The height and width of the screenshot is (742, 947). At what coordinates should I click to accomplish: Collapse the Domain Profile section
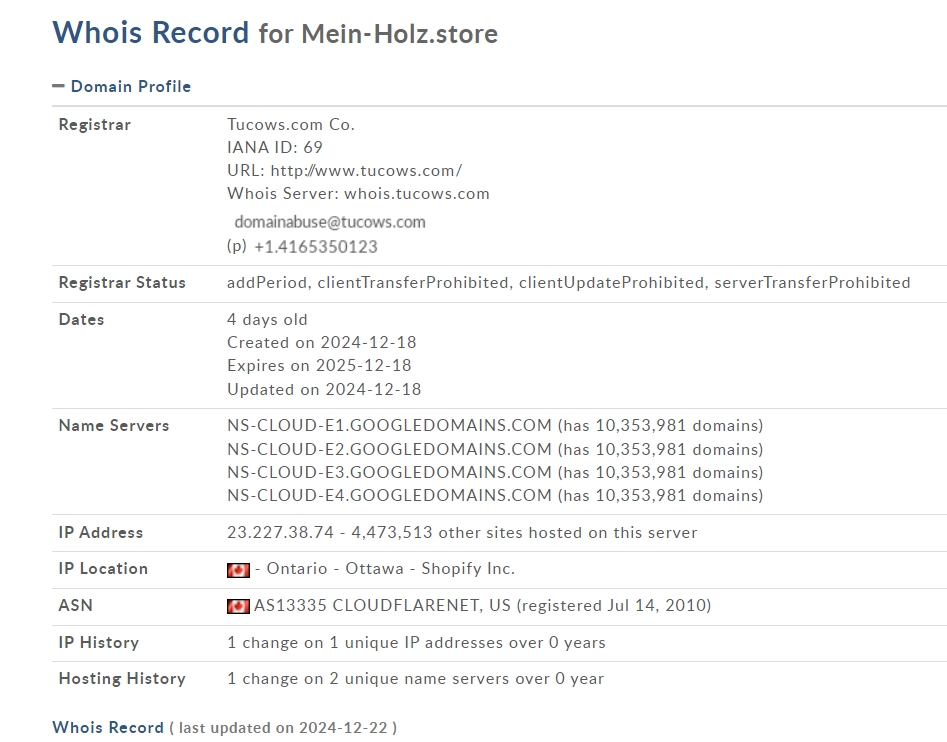click(121, 86)
